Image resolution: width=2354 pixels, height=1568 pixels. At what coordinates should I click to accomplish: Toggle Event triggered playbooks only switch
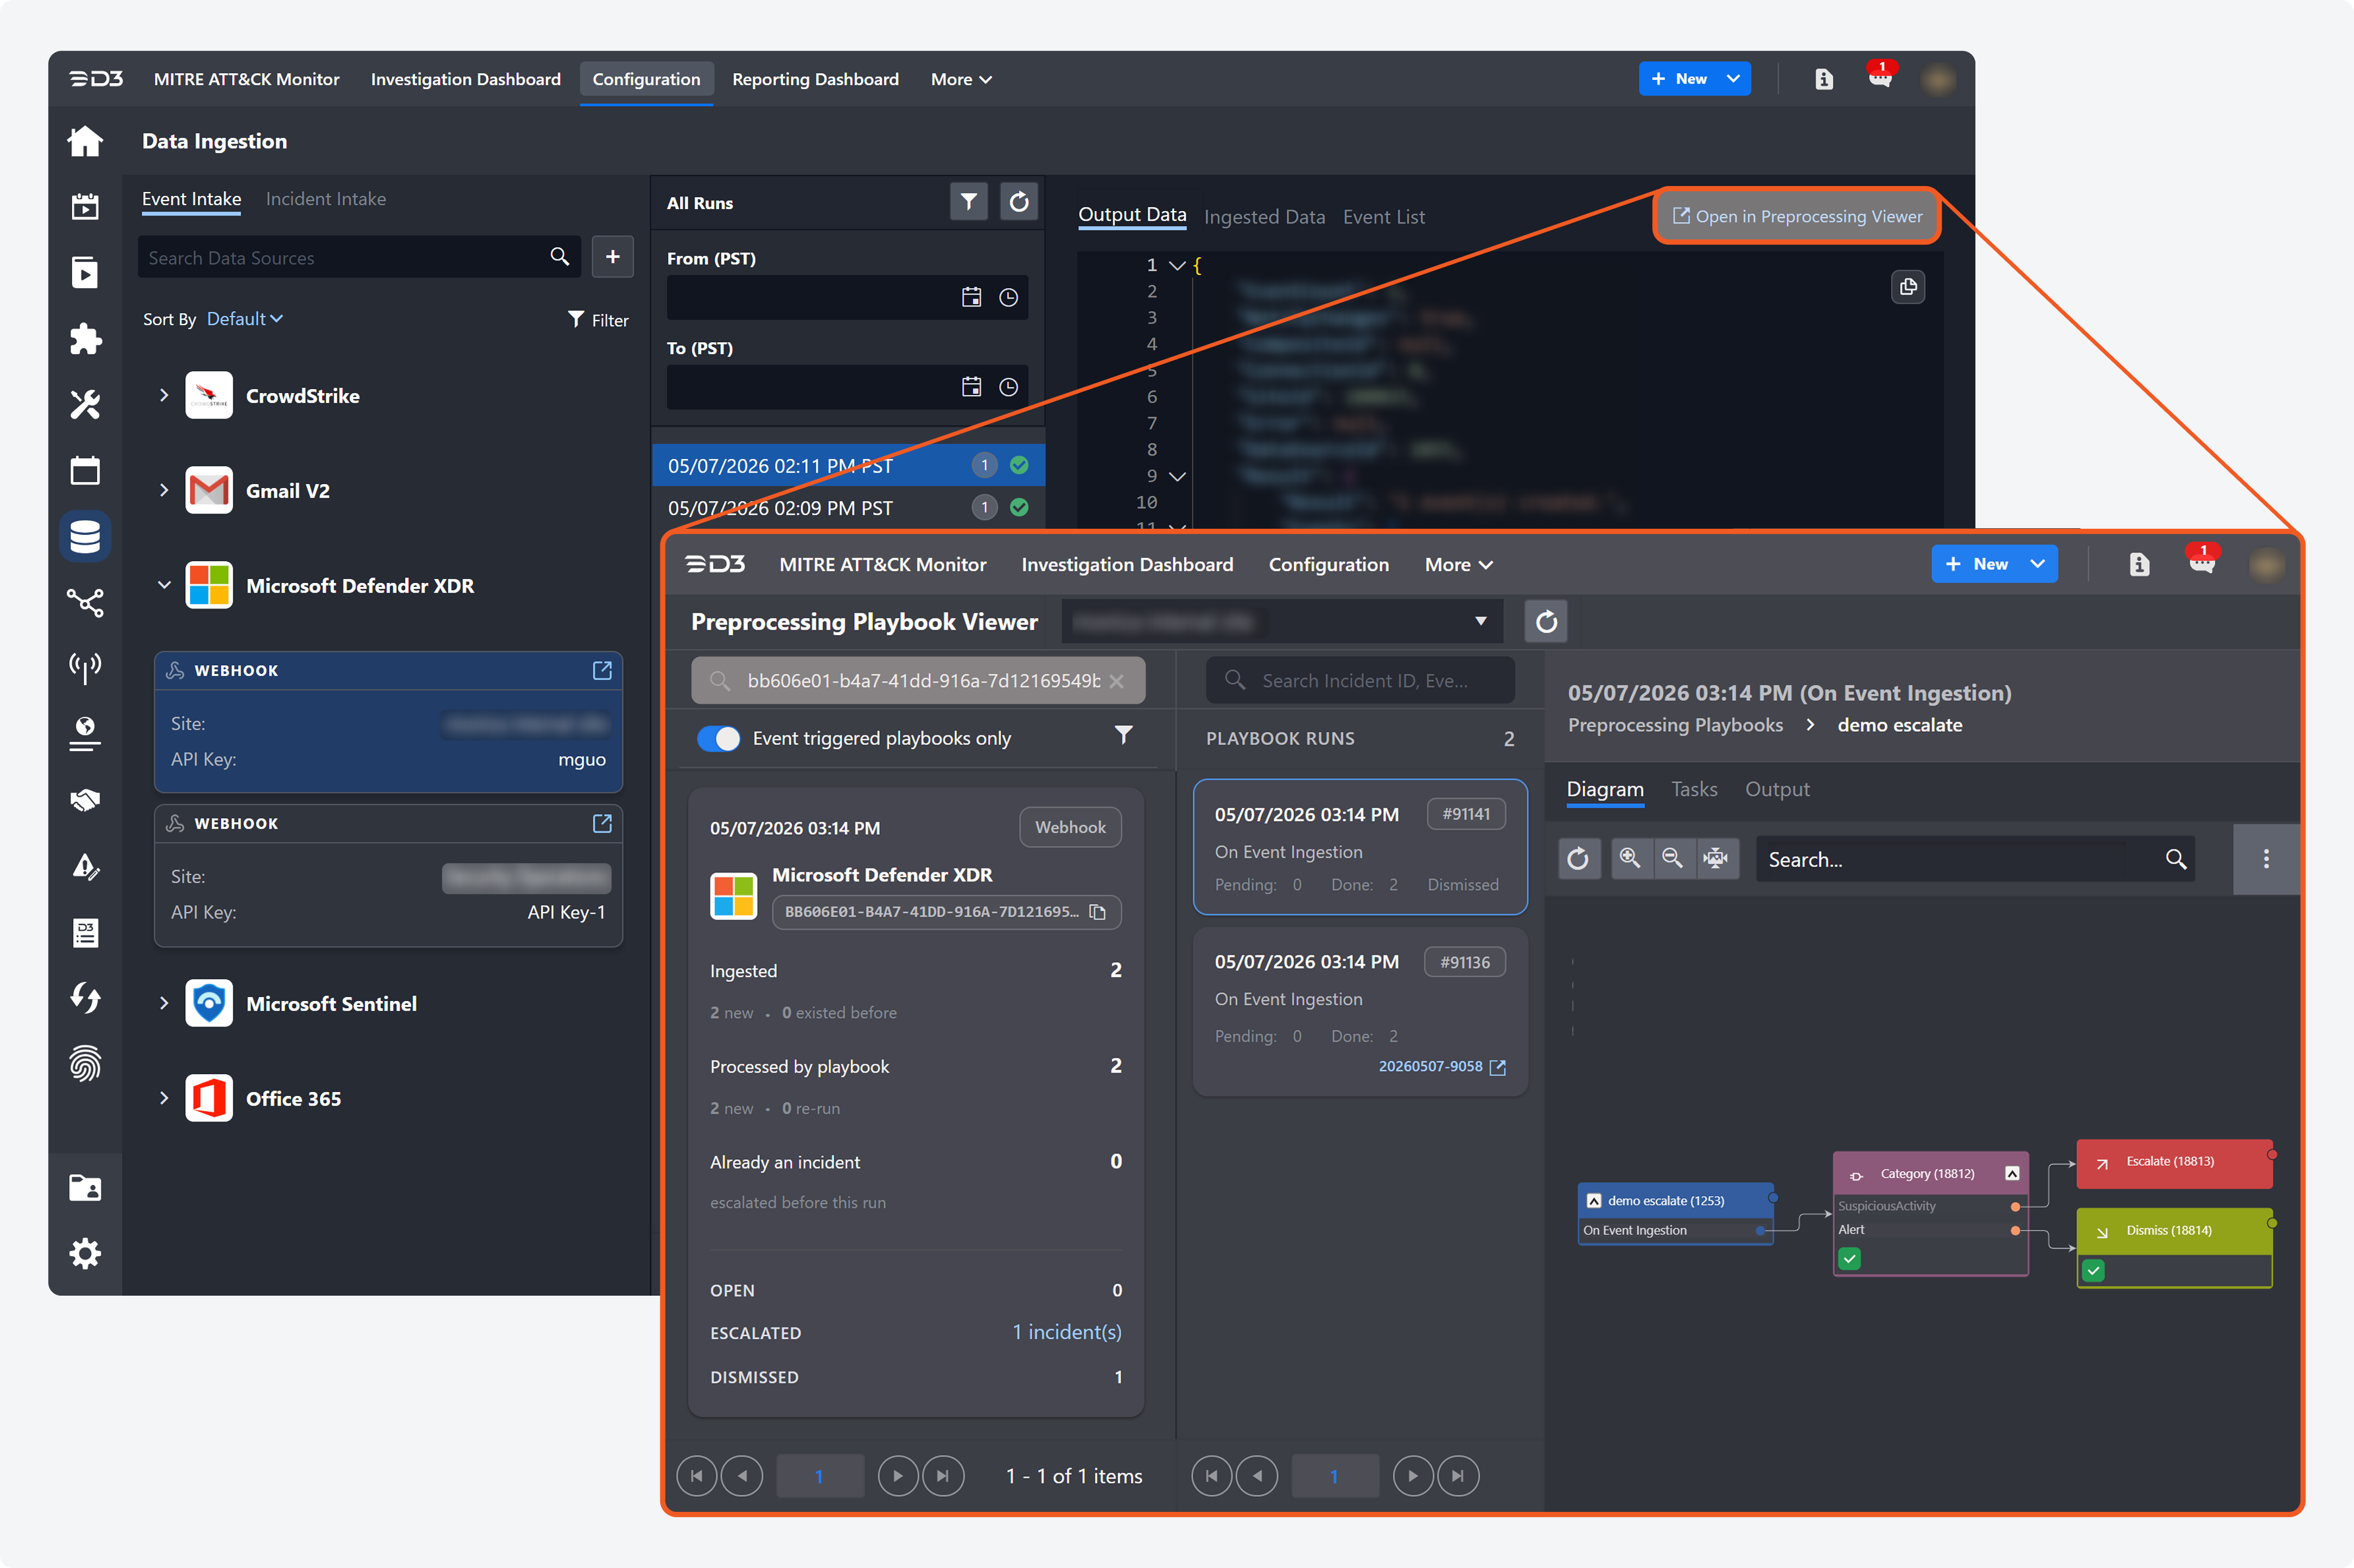pos(718,738)
